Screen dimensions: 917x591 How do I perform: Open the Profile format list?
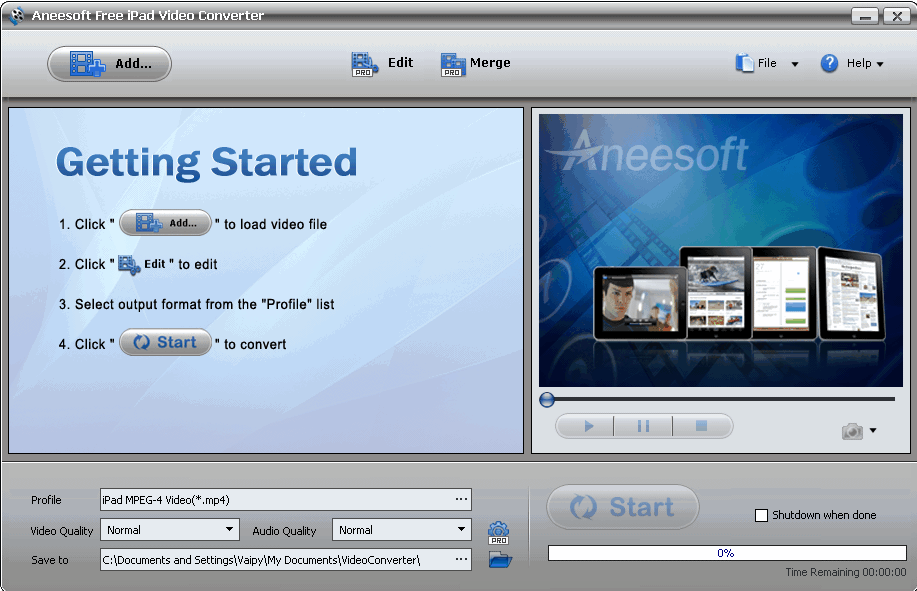(461, 499)
